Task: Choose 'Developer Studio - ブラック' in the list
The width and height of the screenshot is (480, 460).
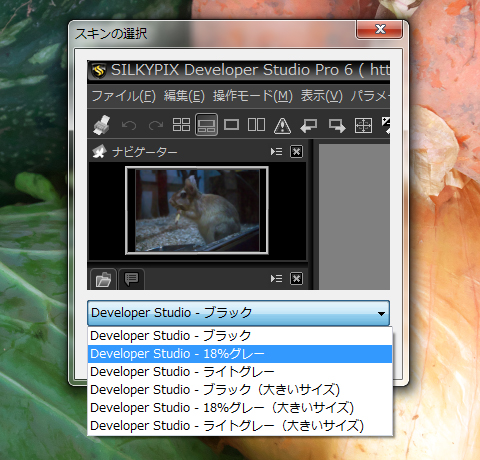Action: (240, 336)
